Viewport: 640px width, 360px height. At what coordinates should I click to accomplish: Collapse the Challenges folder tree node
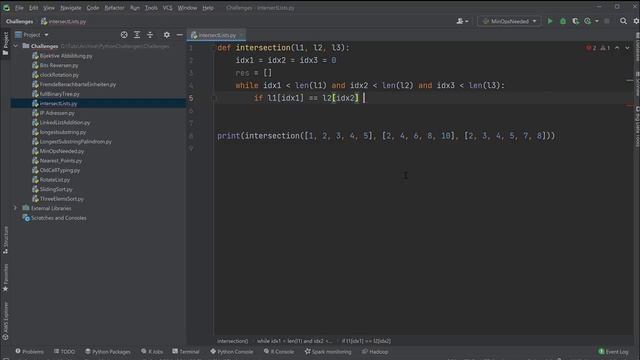click(16, 46)
